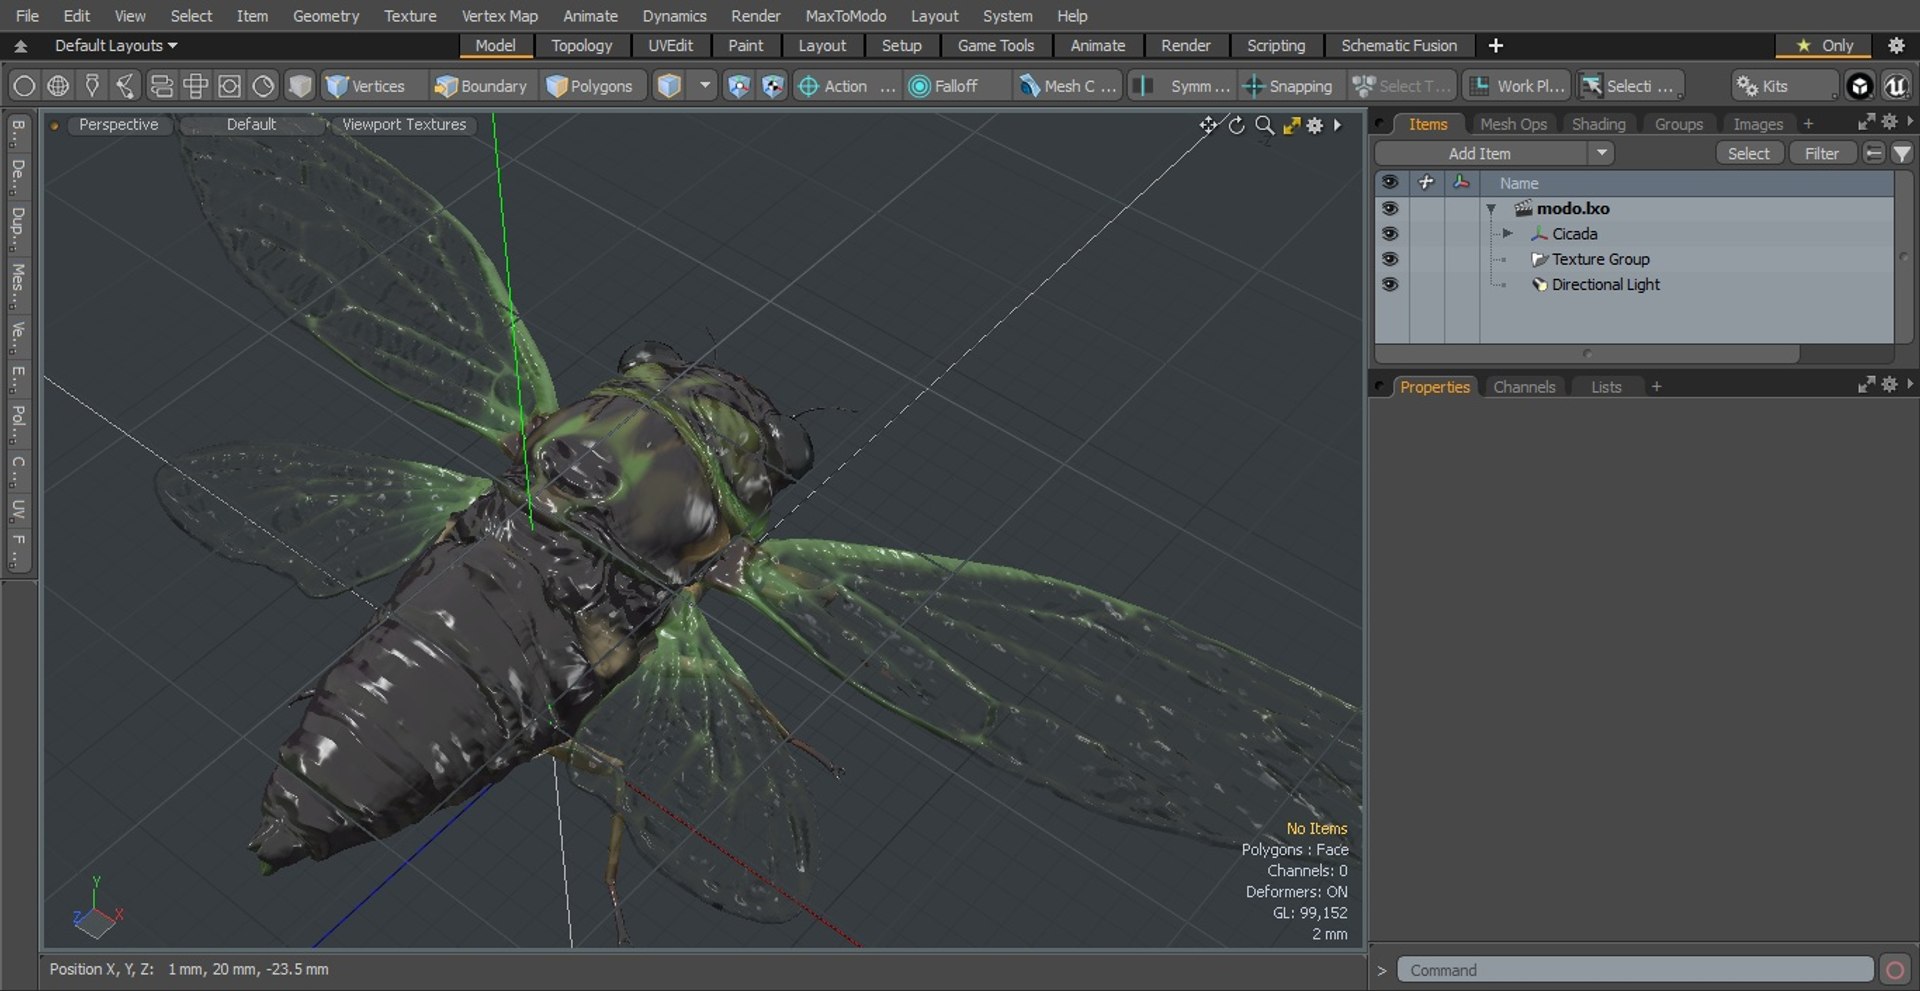Click the Select button in Items panel
The height and width of the screenshot is (991, 1920).
click(1748, 153)
